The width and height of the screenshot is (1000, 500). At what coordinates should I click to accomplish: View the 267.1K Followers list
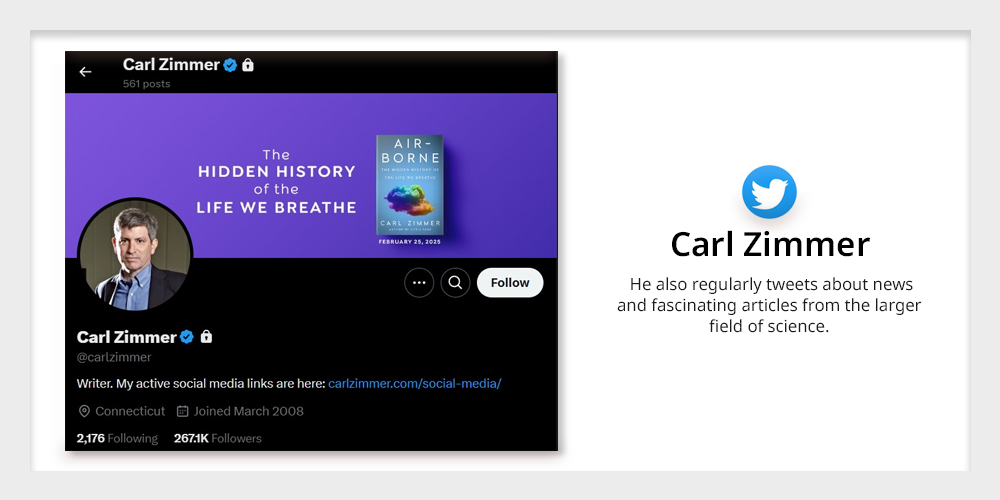(x=217, y=438)
